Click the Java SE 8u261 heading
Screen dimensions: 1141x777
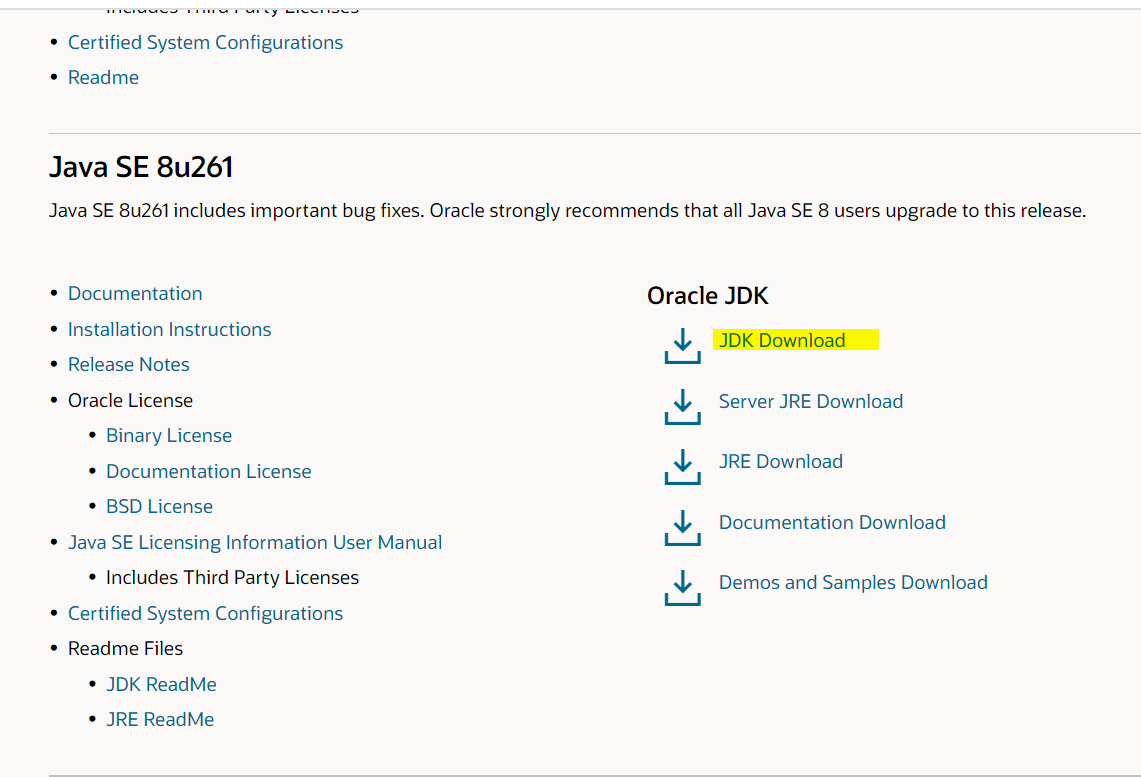click(141, 167)
